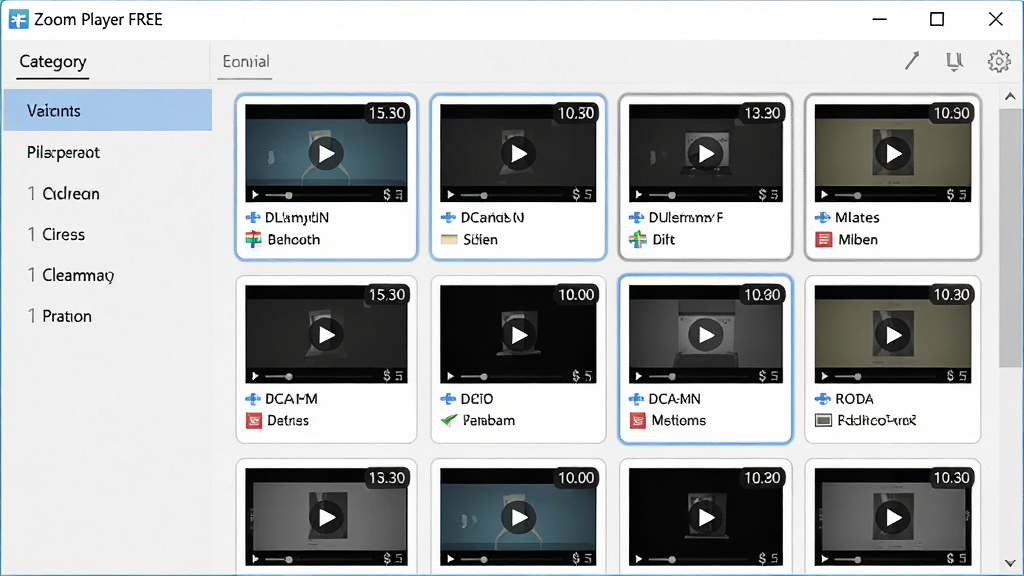This screenshot has width=1024, height=576.
Task: Click the bookmark icon next to settings gear
Action: tap(954, 61)
